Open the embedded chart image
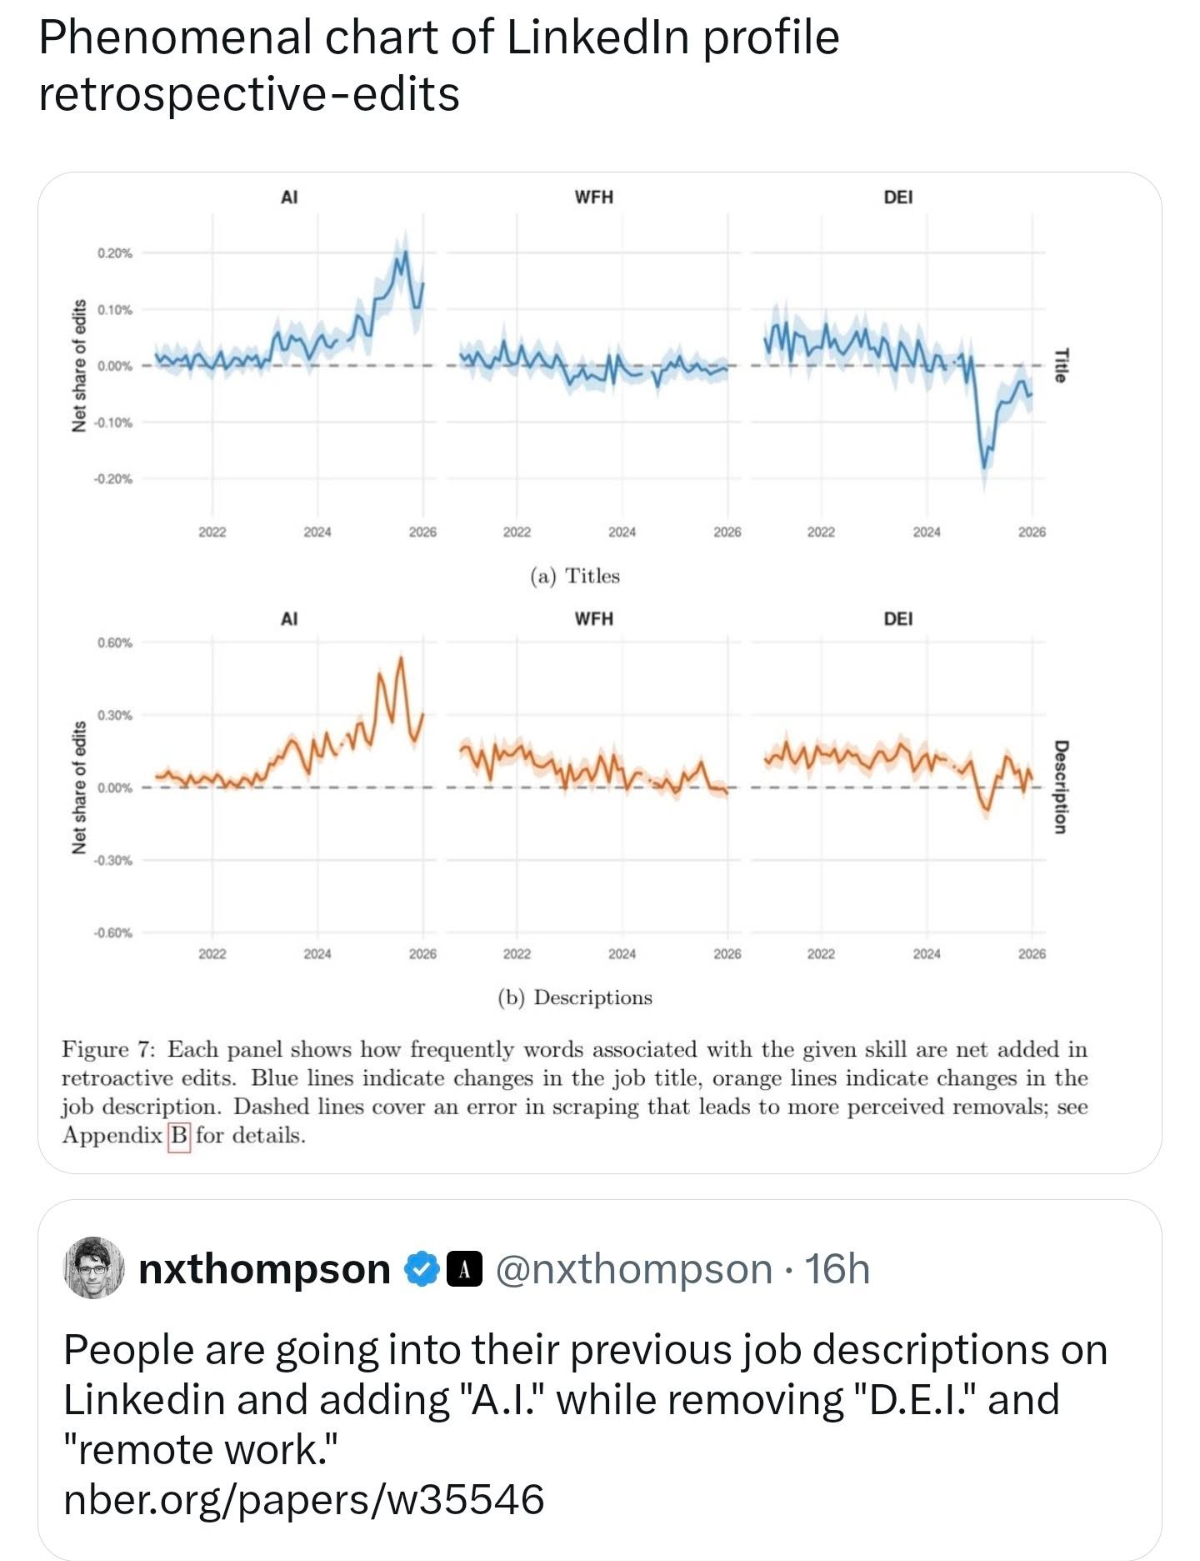Viewport: 1200px width, 1561px height. [600, 672]
